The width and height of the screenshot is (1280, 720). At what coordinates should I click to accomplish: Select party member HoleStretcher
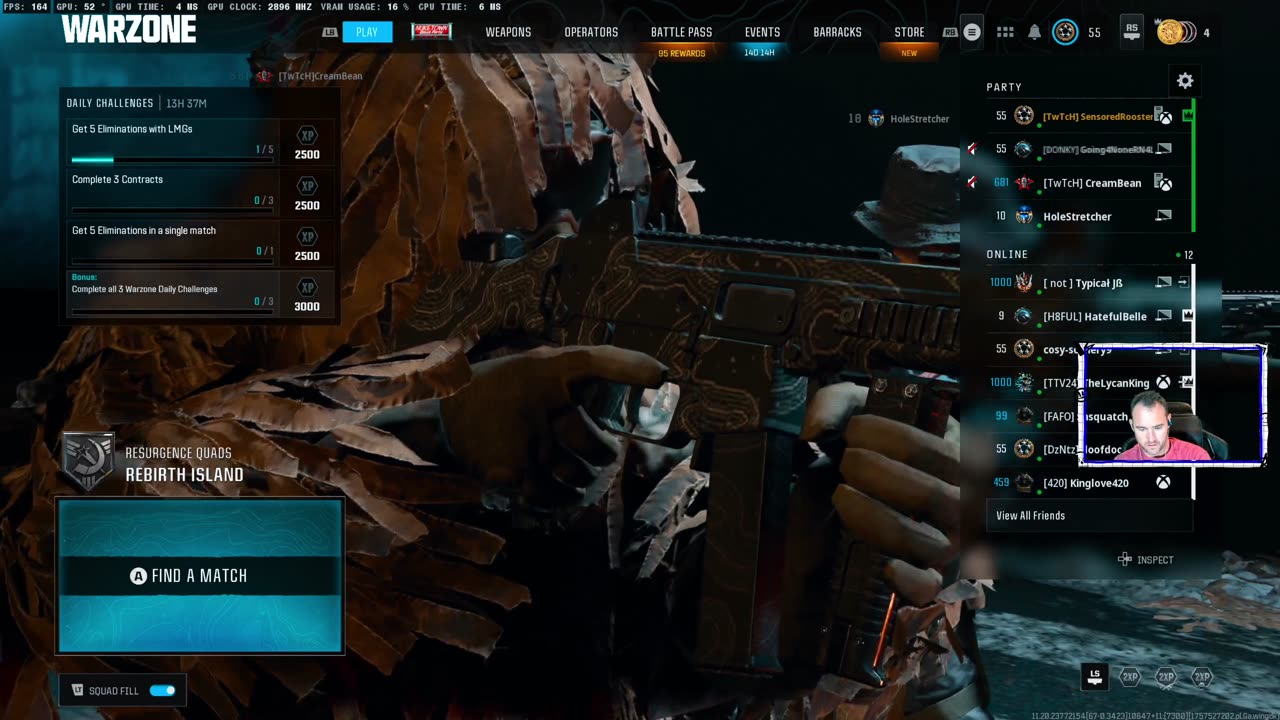(x=1089, y=216)
